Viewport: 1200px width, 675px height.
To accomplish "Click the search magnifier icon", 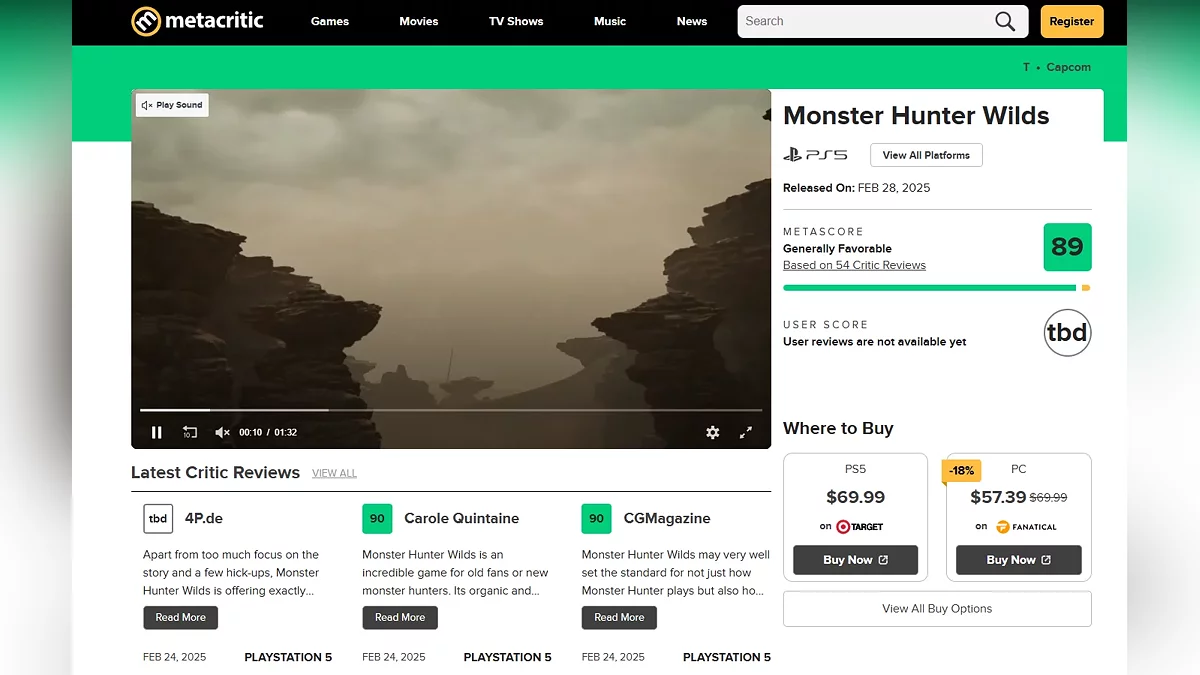I will [x=1005, y=22].
